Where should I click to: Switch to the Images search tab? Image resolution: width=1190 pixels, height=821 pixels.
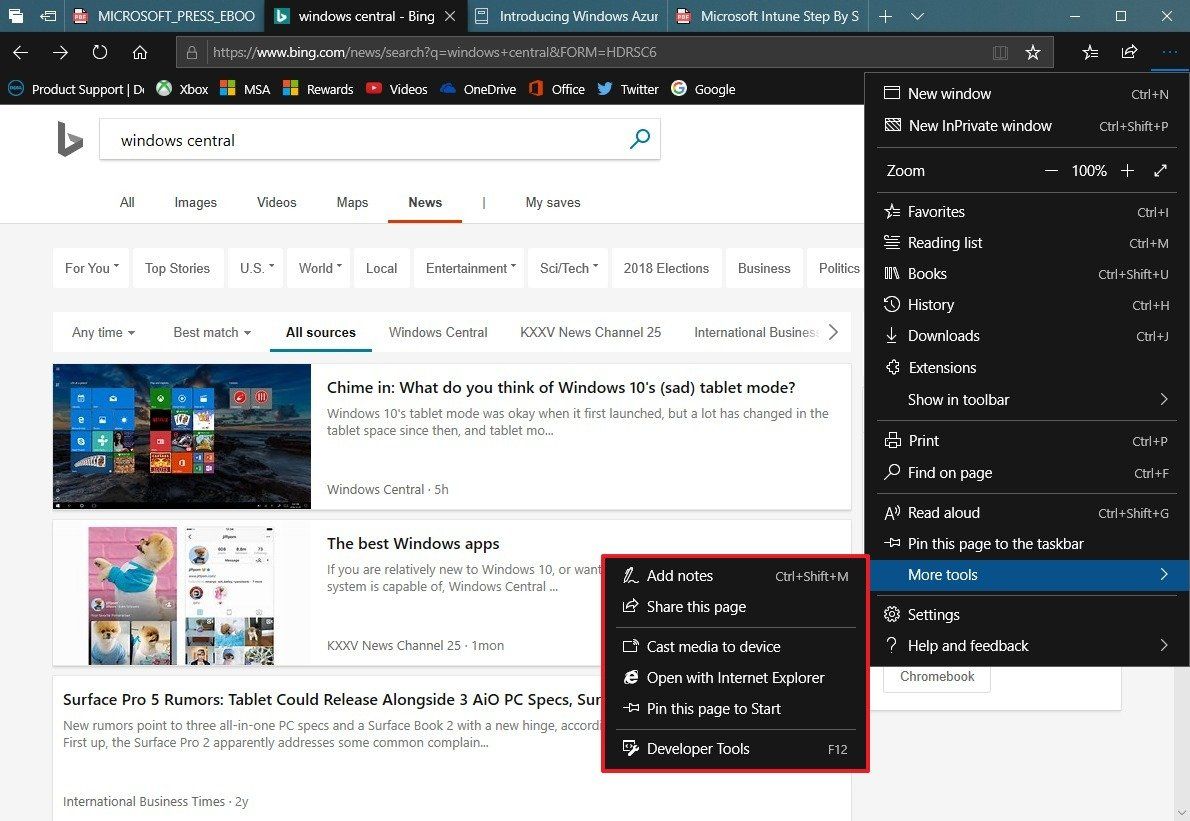[x=195, y=202]
